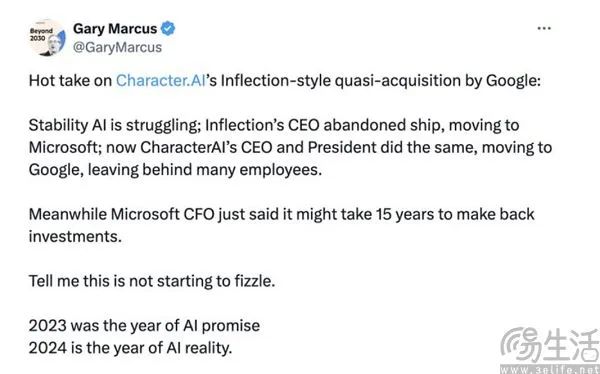Click the 'Hot take on' opening text

(70, 81)
